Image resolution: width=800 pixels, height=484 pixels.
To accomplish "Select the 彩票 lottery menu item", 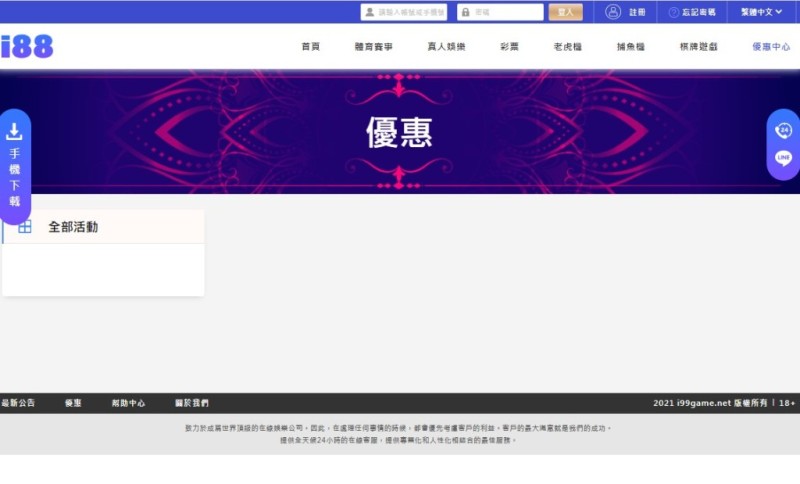I will click(509, 47).
